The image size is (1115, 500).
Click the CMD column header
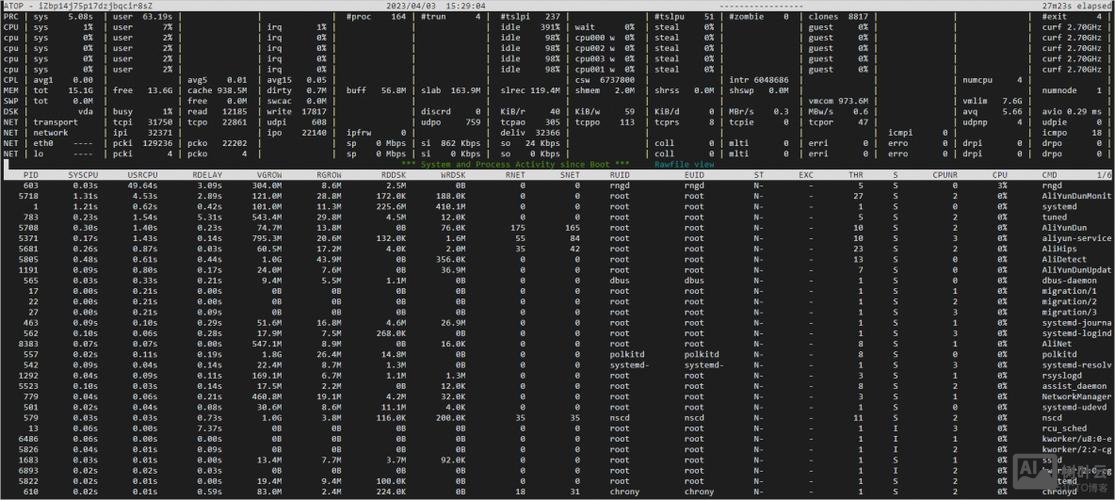1050,175
